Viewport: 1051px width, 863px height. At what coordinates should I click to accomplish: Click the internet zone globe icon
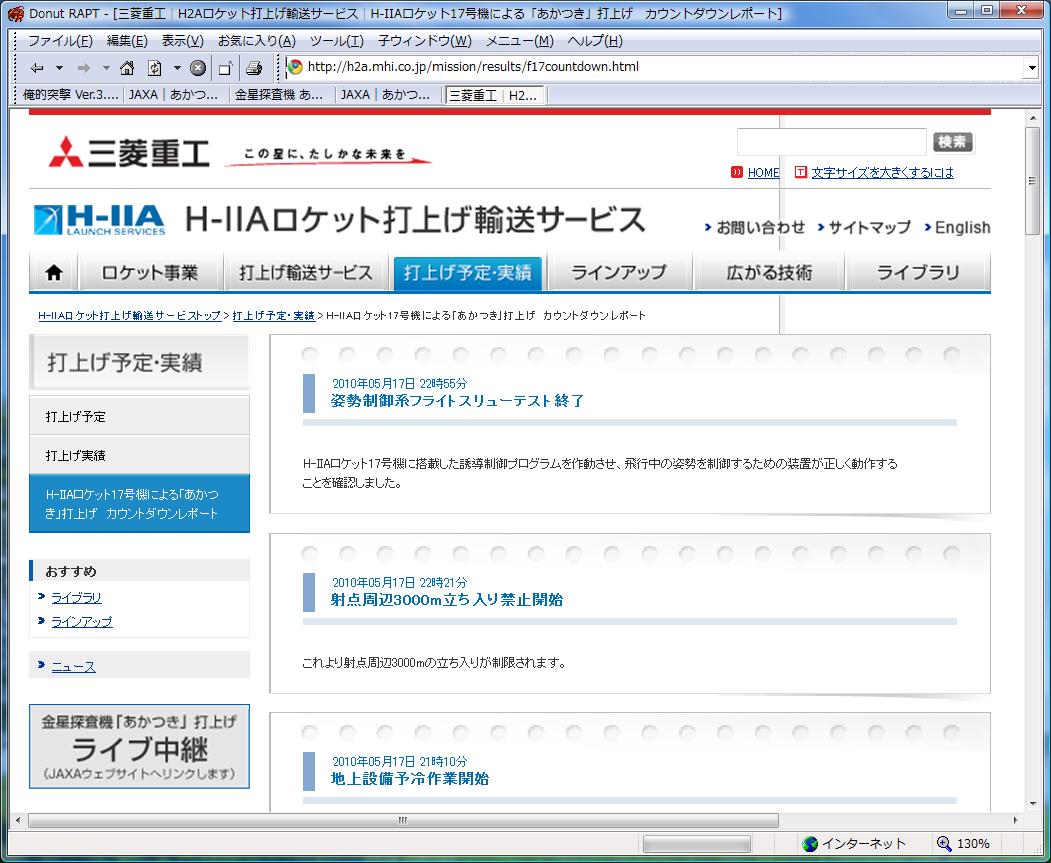point(810,844)
